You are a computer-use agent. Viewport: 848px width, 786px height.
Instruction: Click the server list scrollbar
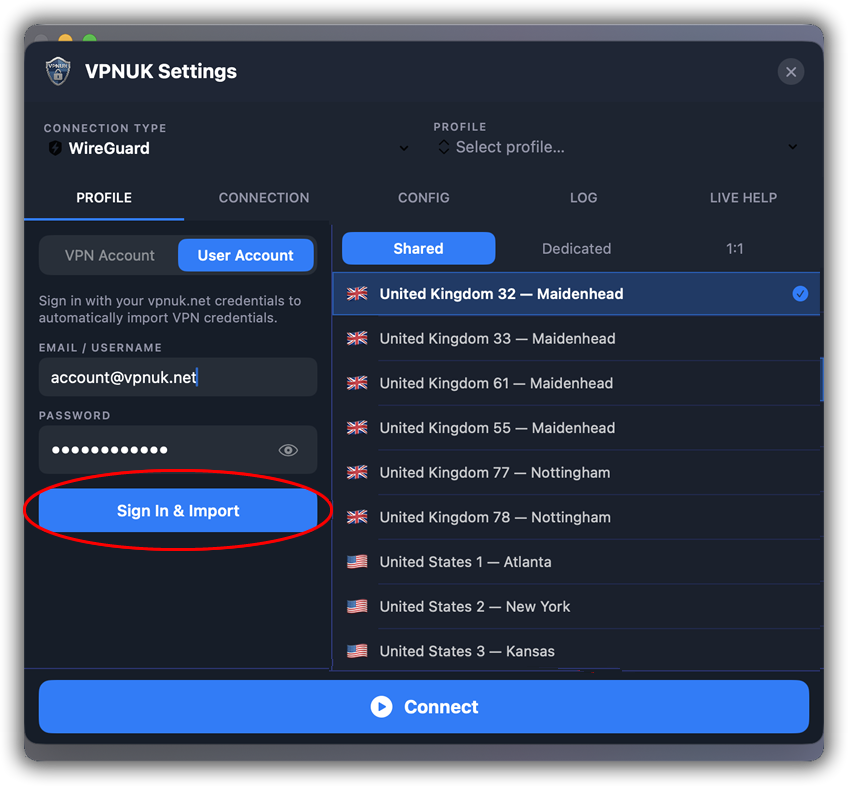coord(822,379)
